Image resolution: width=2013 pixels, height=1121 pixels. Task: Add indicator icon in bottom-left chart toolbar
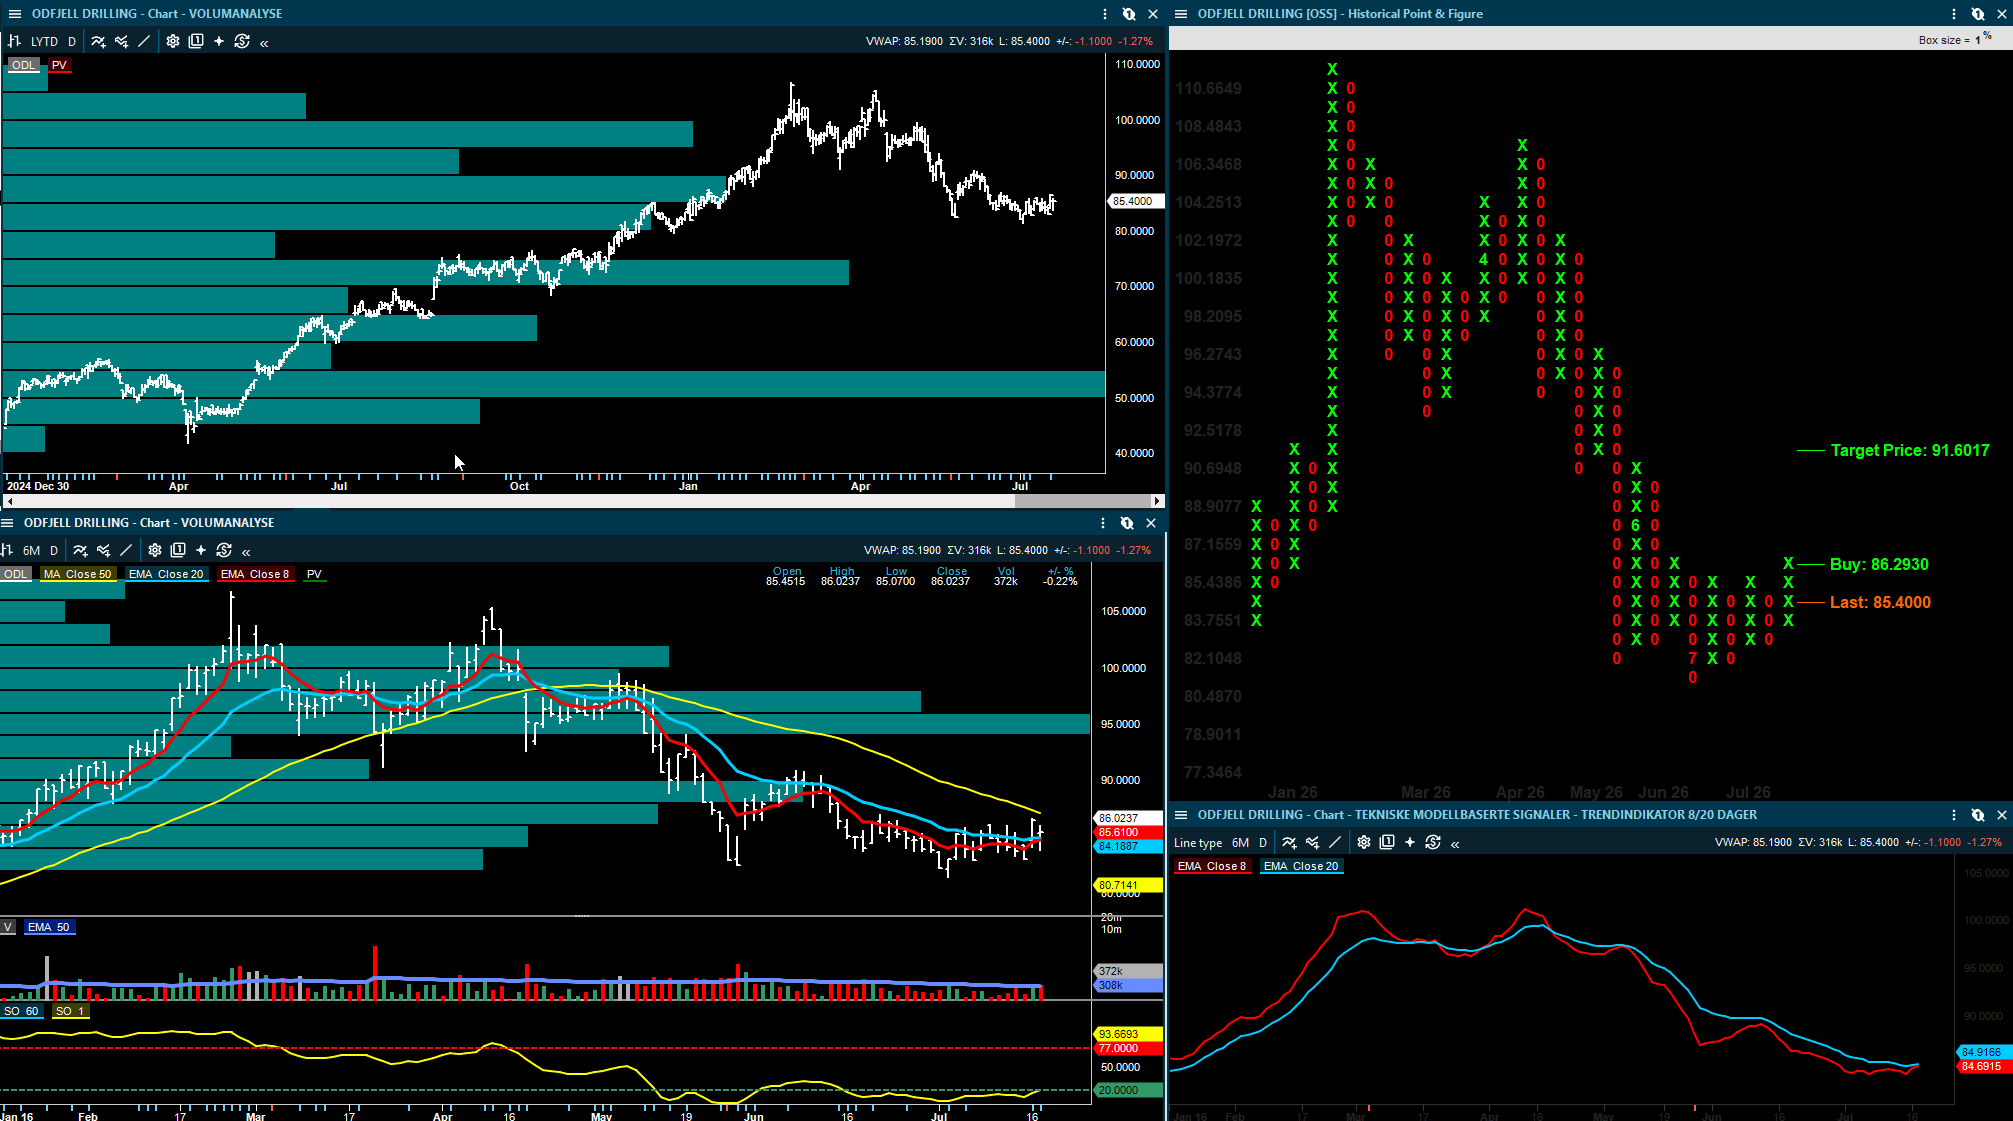pos(80,550)
